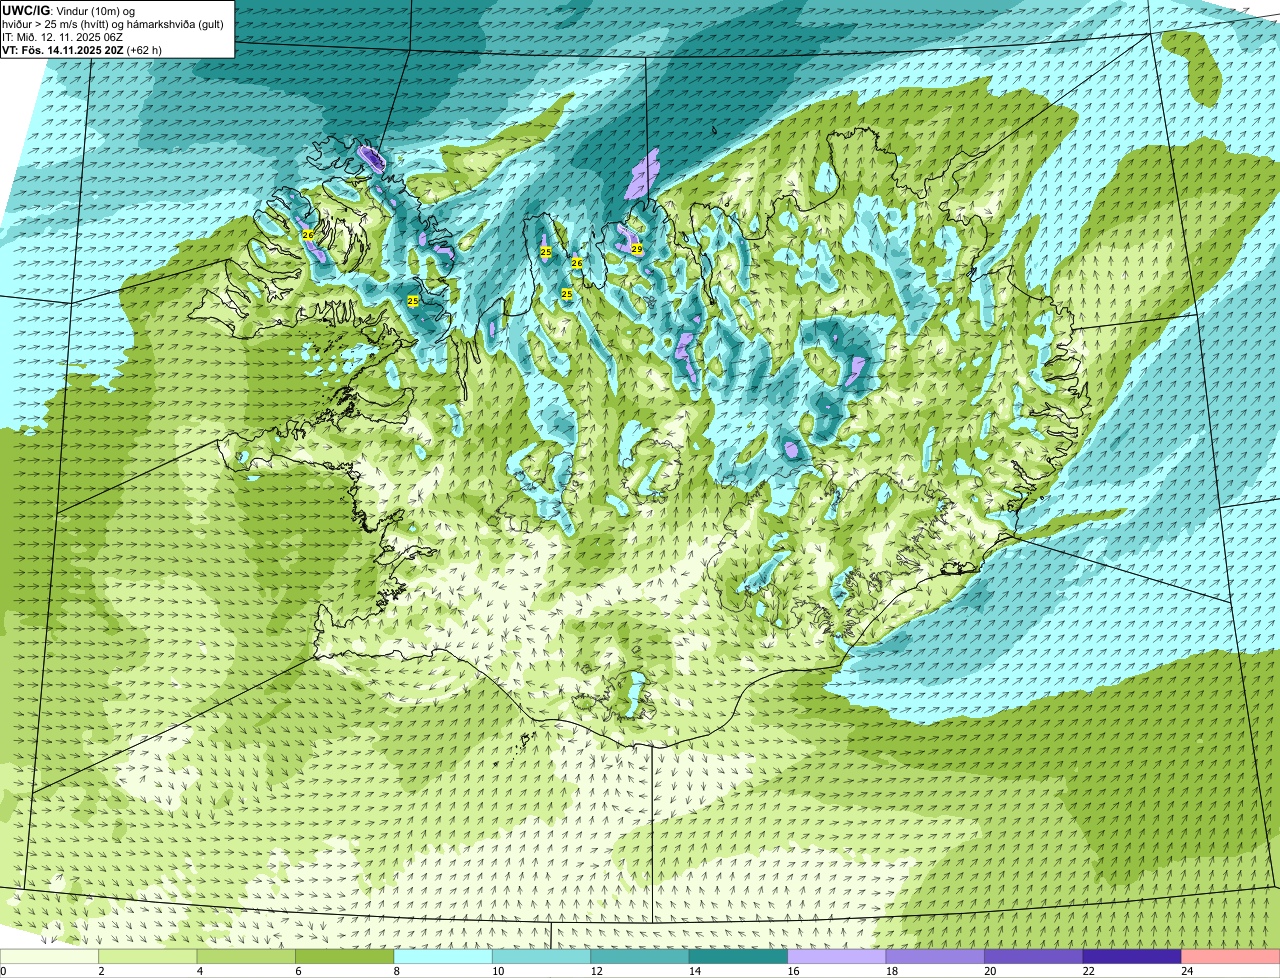
Task: Click the scale value 4
Action: point(200,971)
